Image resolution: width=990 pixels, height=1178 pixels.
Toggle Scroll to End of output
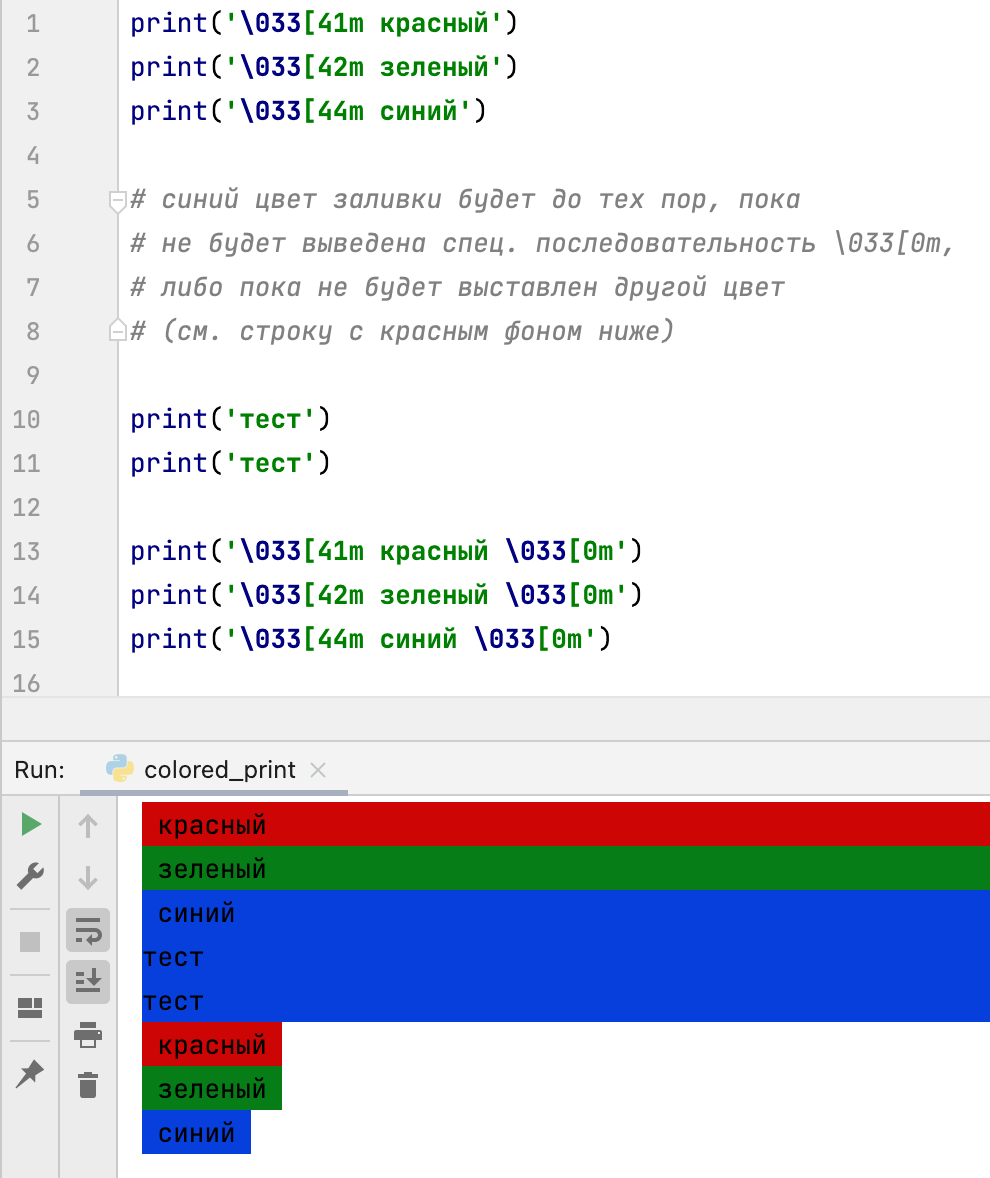pyautogui.click(x=88, y=982)
